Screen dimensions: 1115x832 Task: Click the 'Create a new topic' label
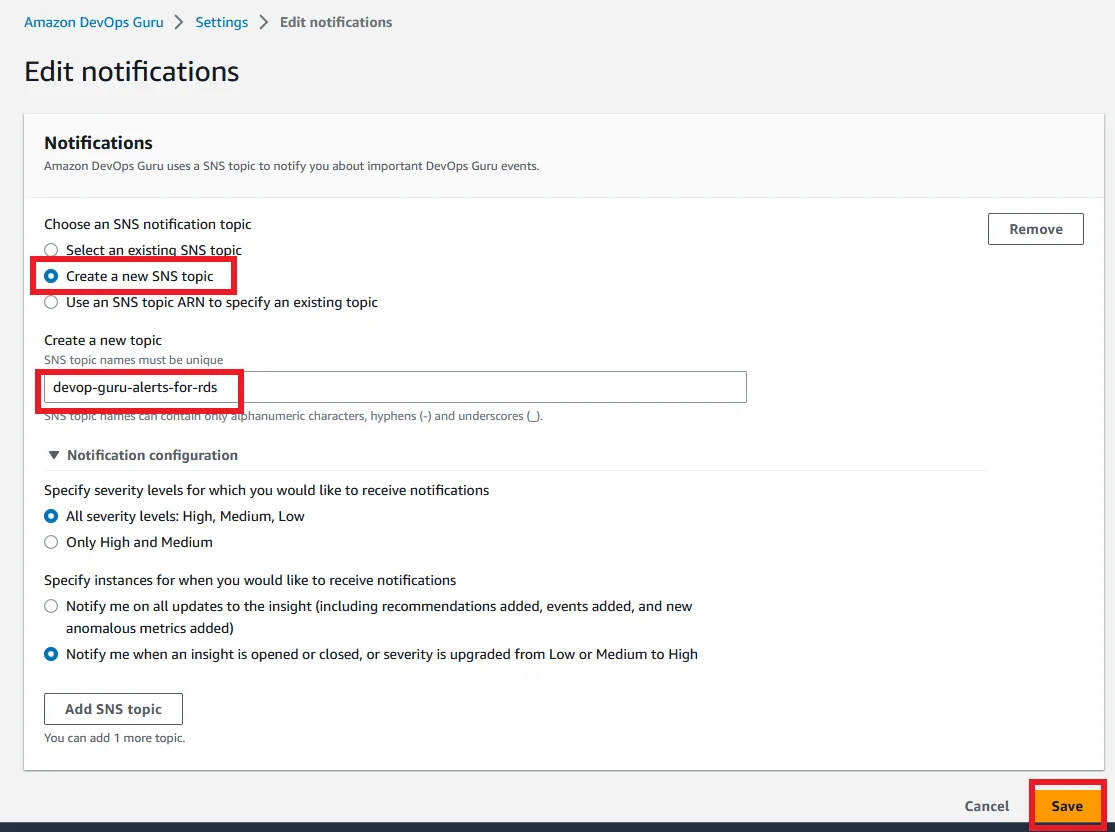[x=103, y=340]
